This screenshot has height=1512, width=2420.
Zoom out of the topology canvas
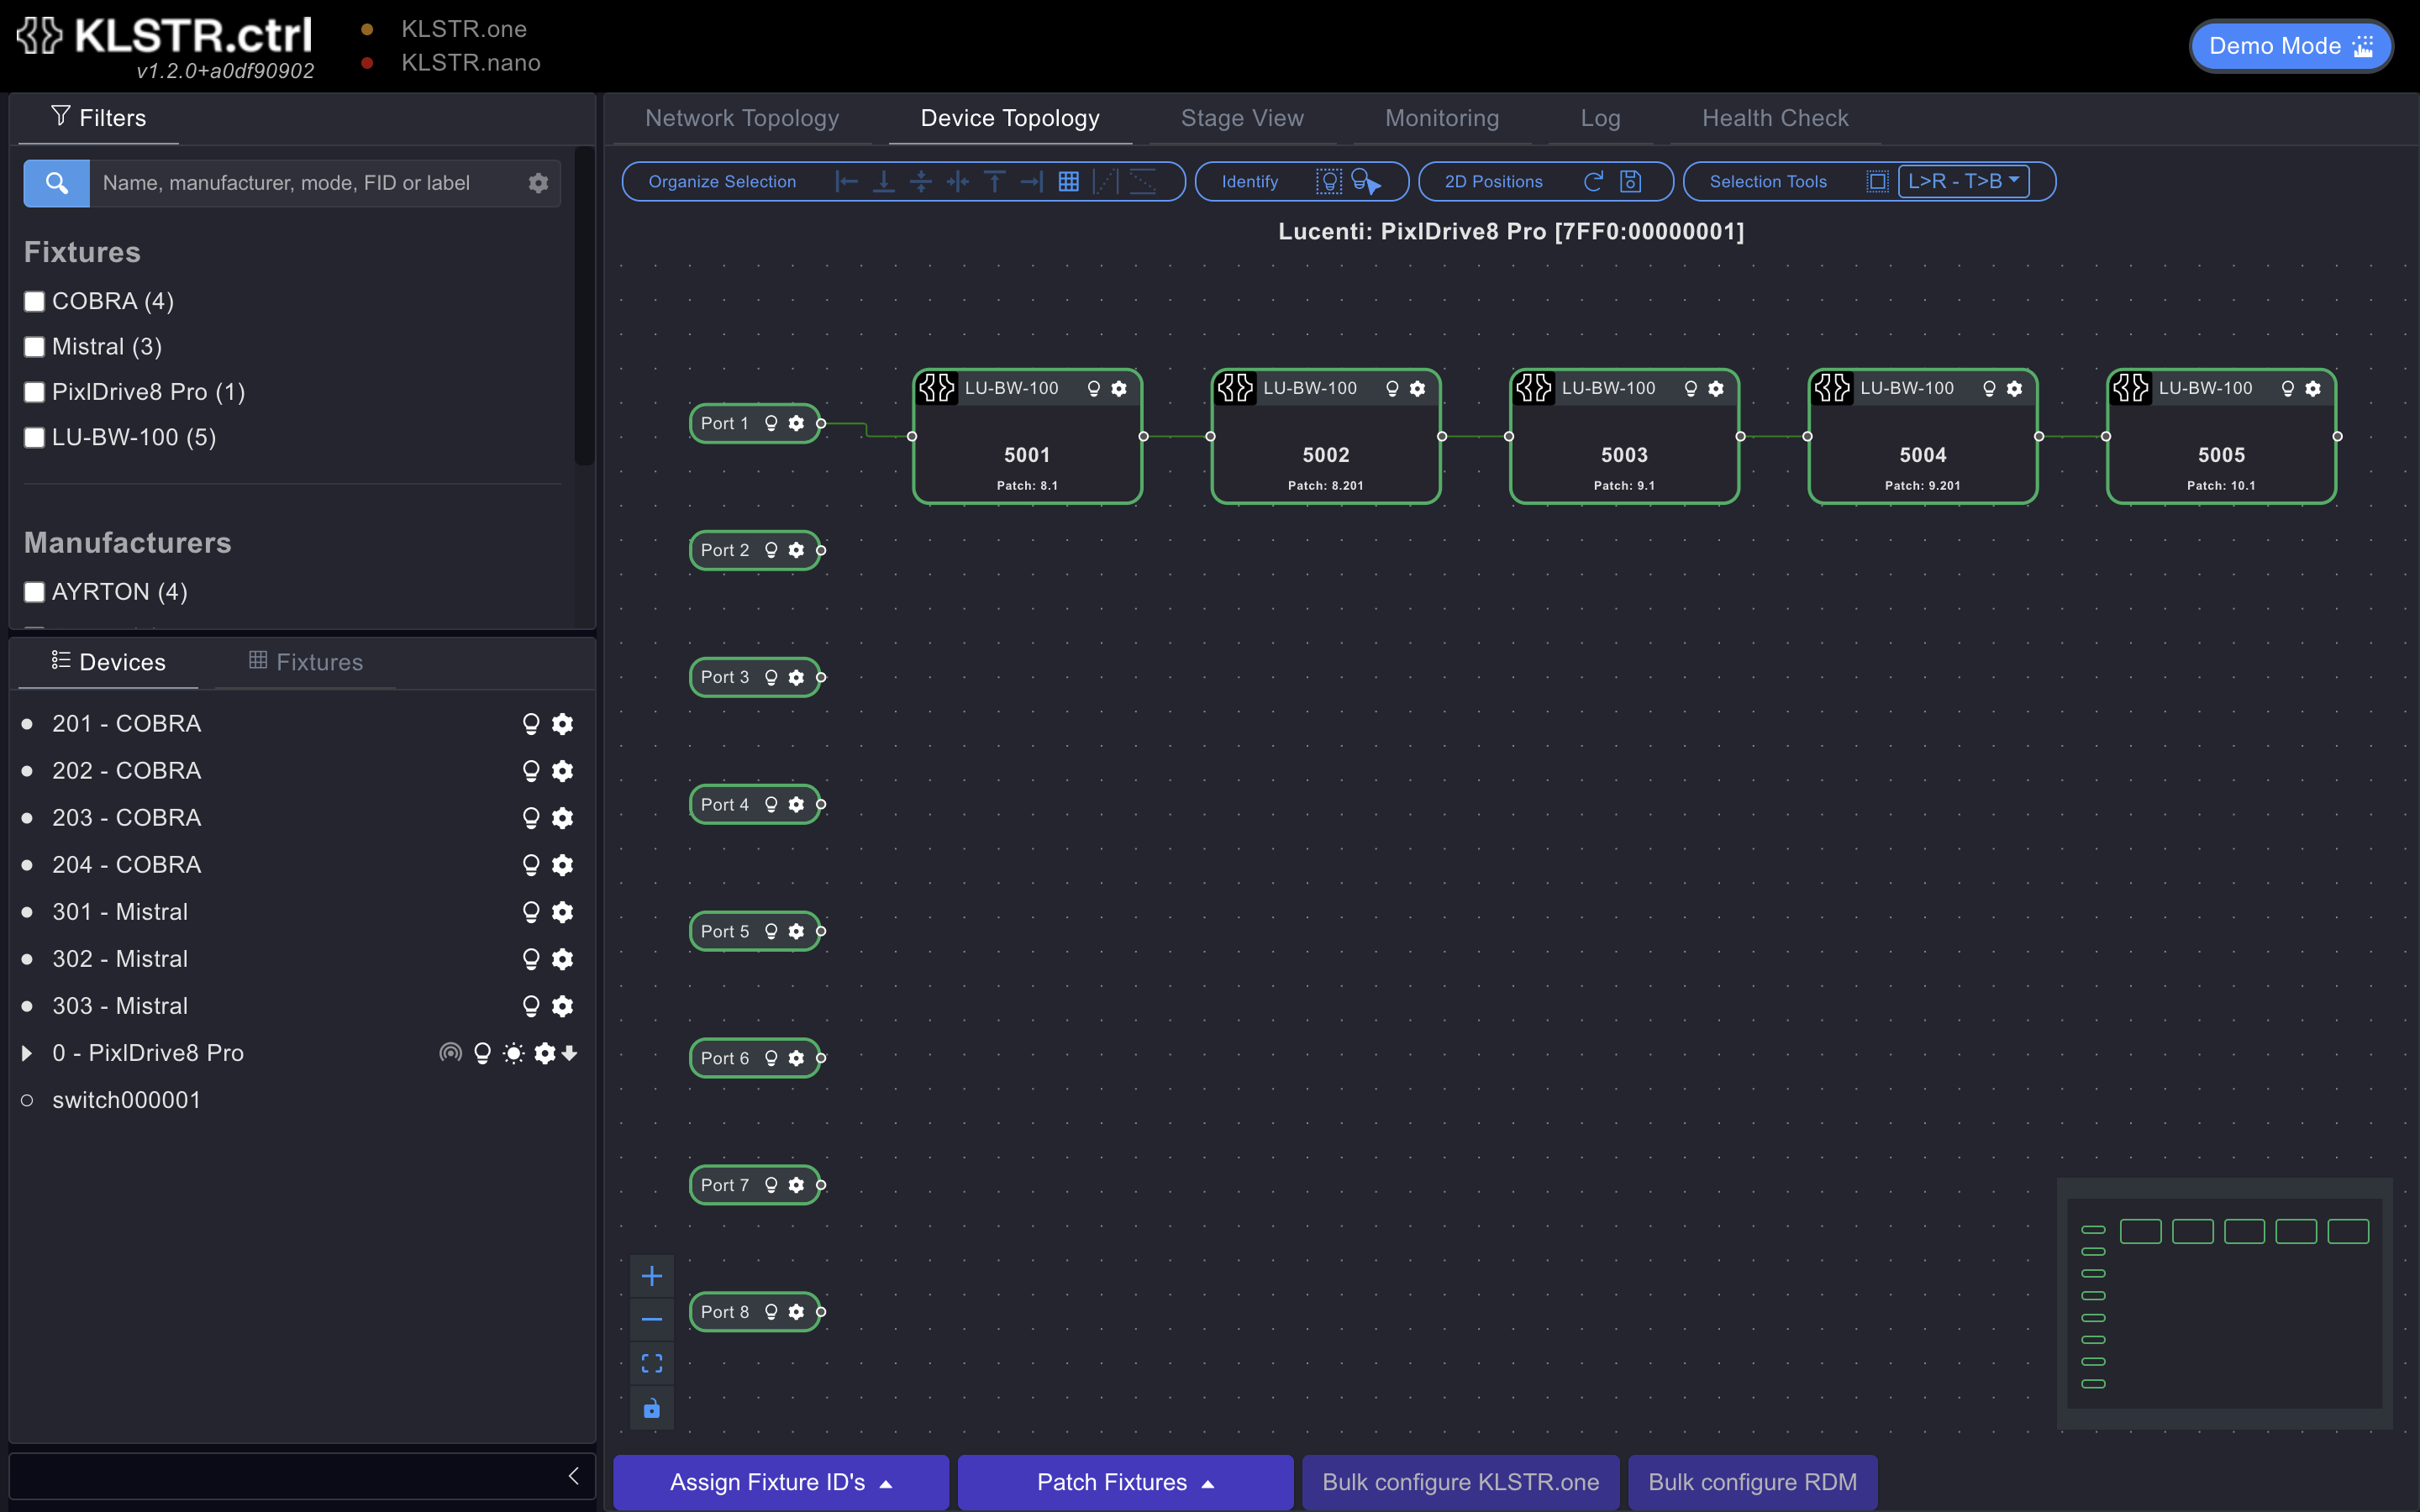(x=652, y=1319)
